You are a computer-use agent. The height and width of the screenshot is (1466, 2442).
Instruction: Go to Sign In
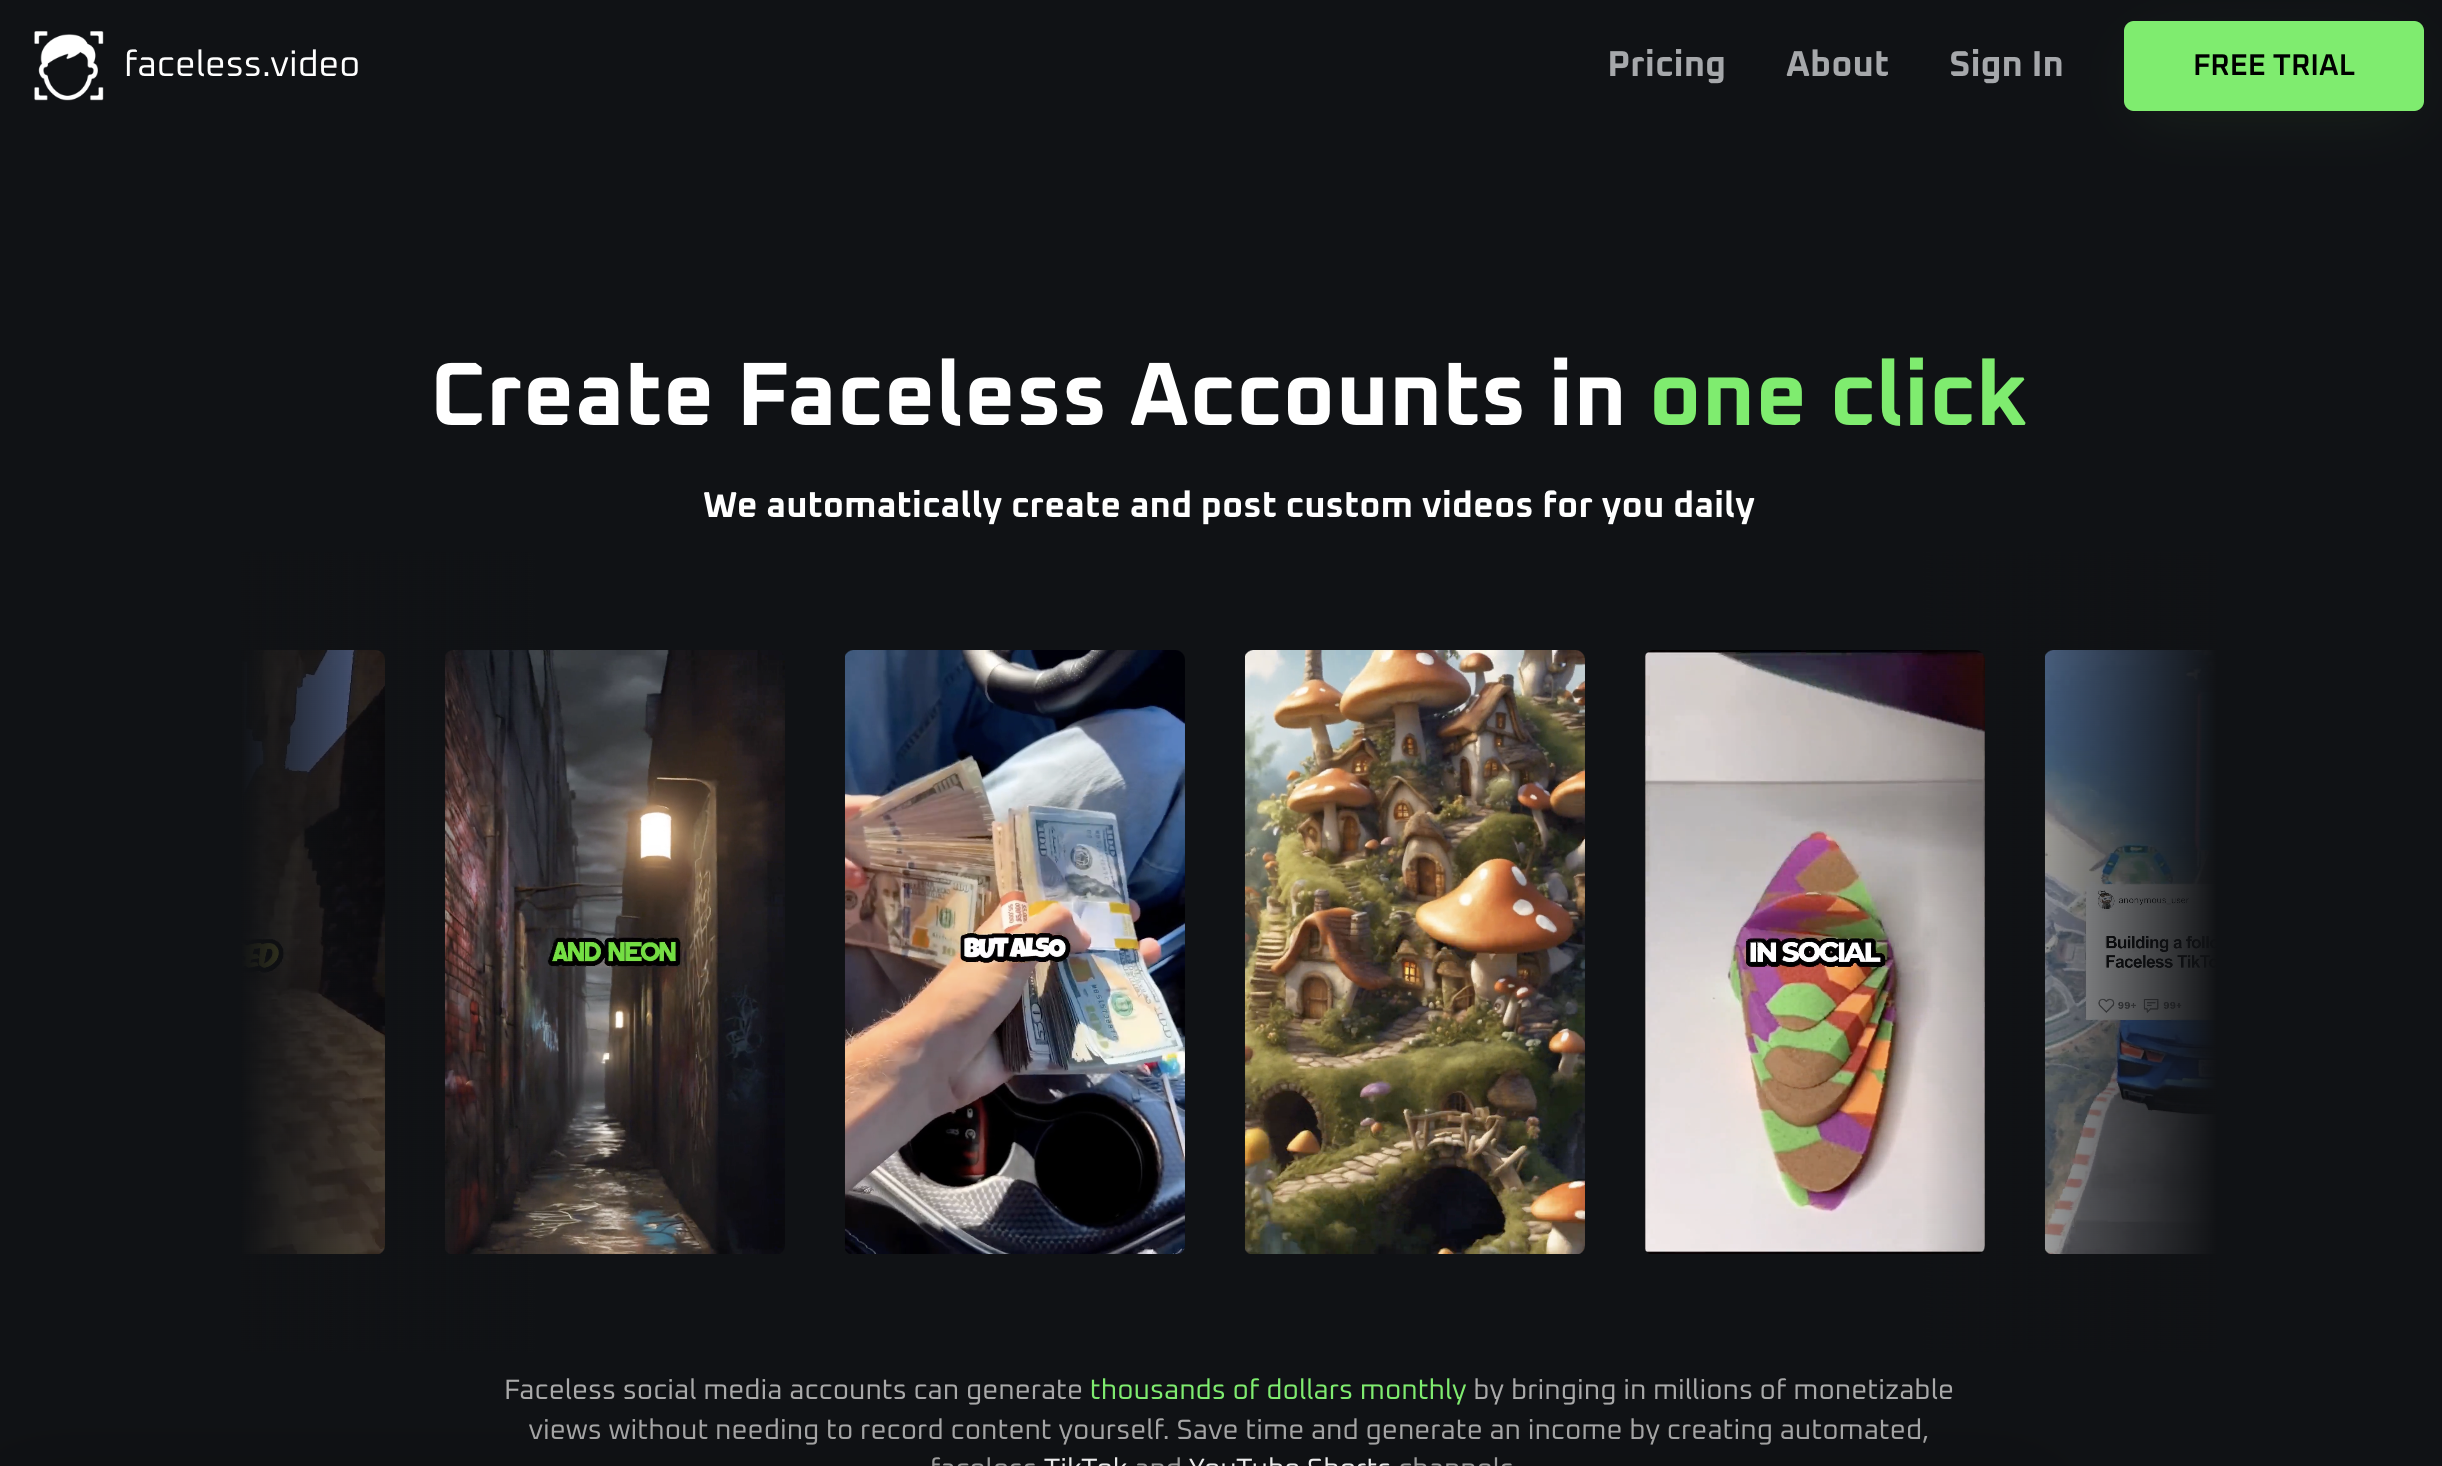2006,64
